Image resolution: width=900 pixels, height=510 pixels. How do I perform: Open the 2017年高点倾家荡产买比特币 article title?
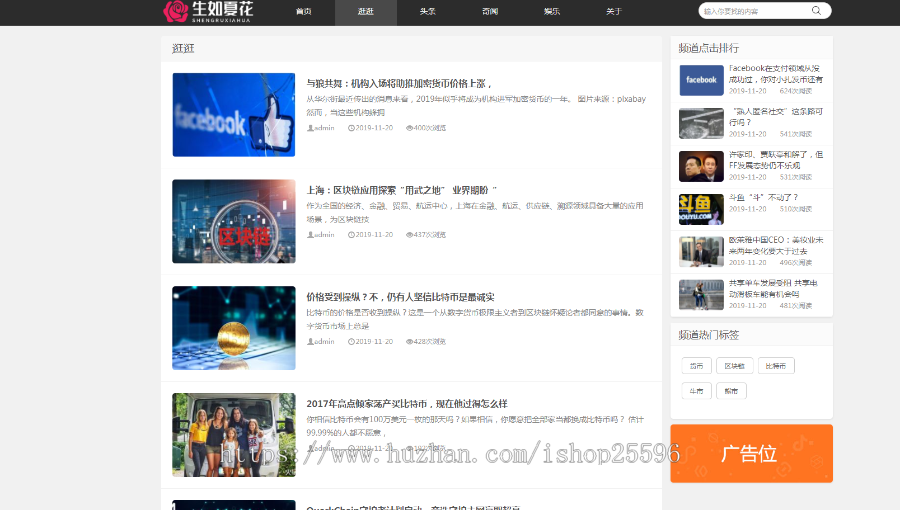(x=407, y=404)
